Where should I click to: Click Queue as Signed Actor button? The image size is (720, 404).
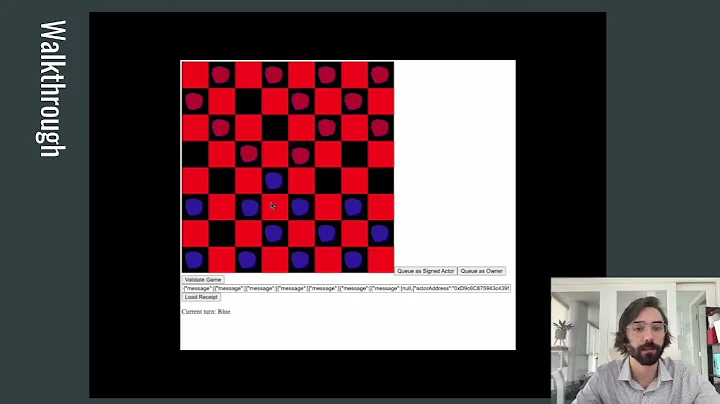[426, 271]
